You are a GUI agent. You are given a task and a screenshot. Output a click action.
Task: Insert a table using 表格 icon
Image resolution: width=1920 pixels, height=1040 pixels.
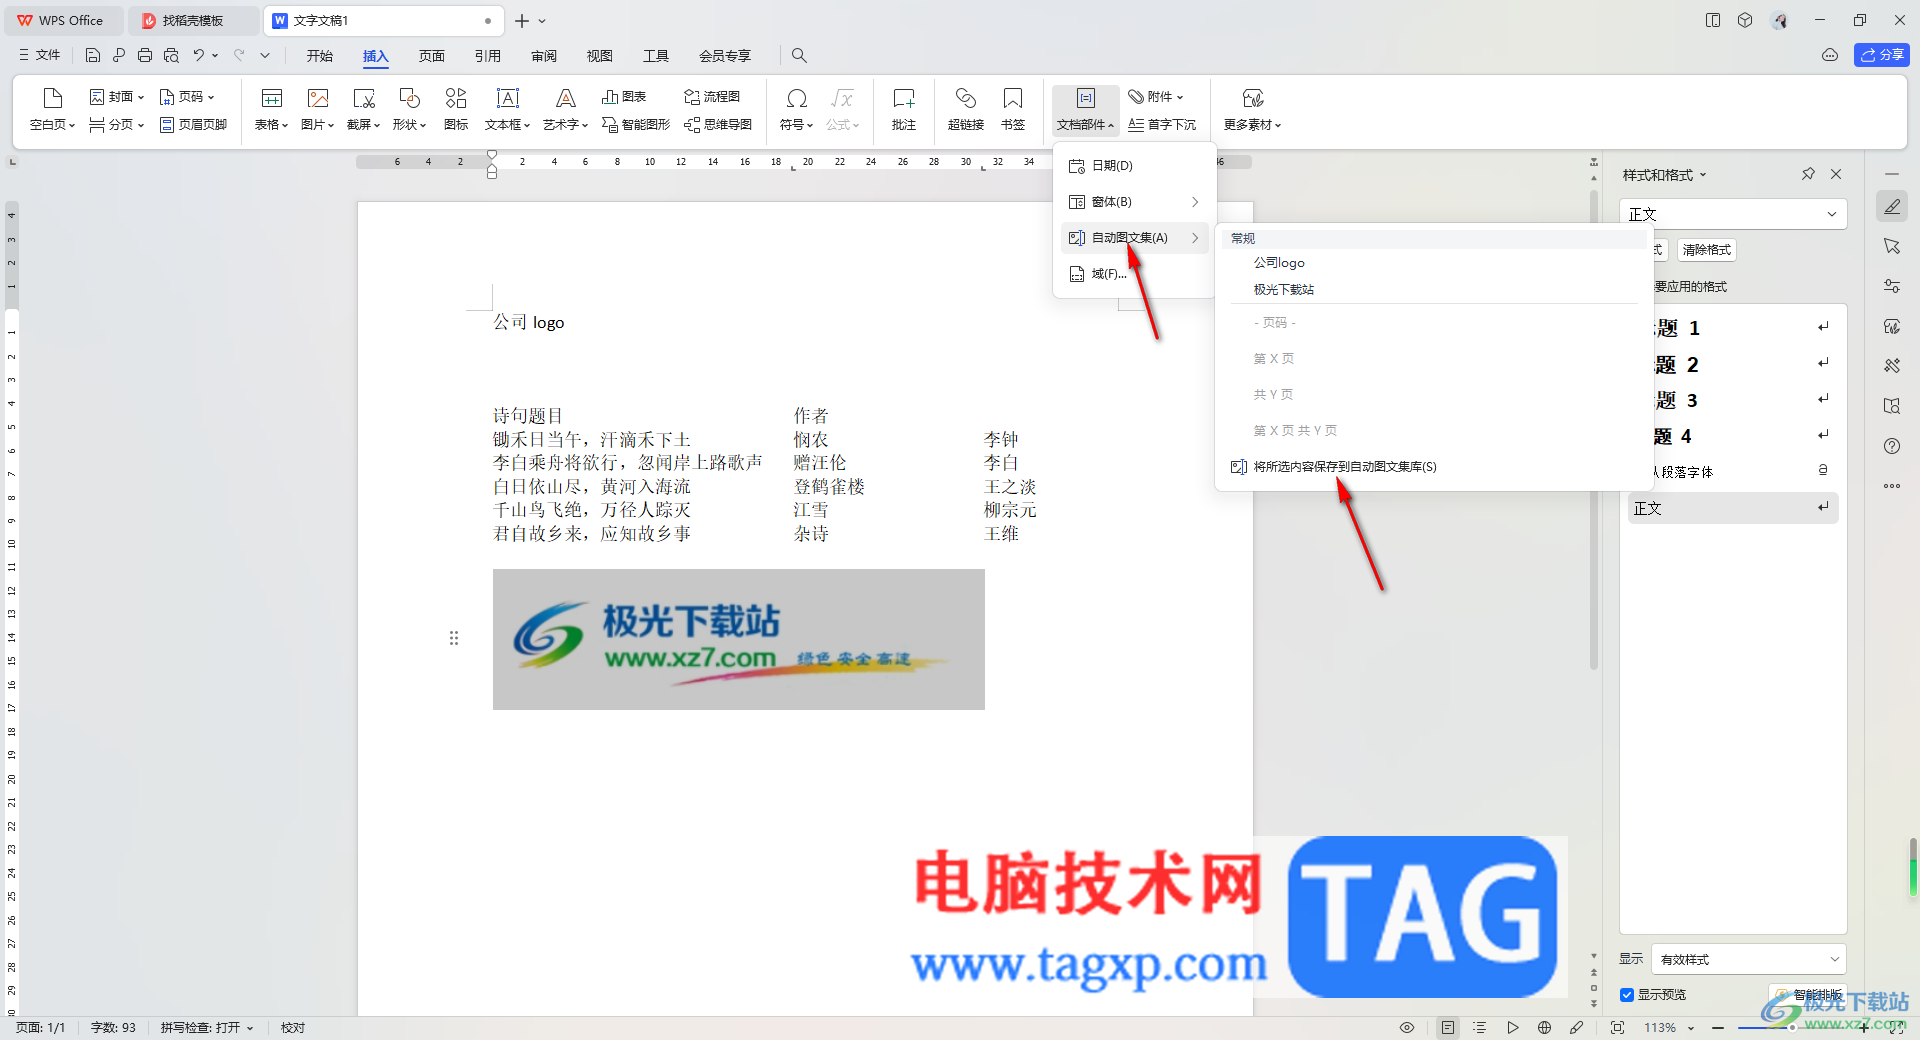tap(271, 109)
